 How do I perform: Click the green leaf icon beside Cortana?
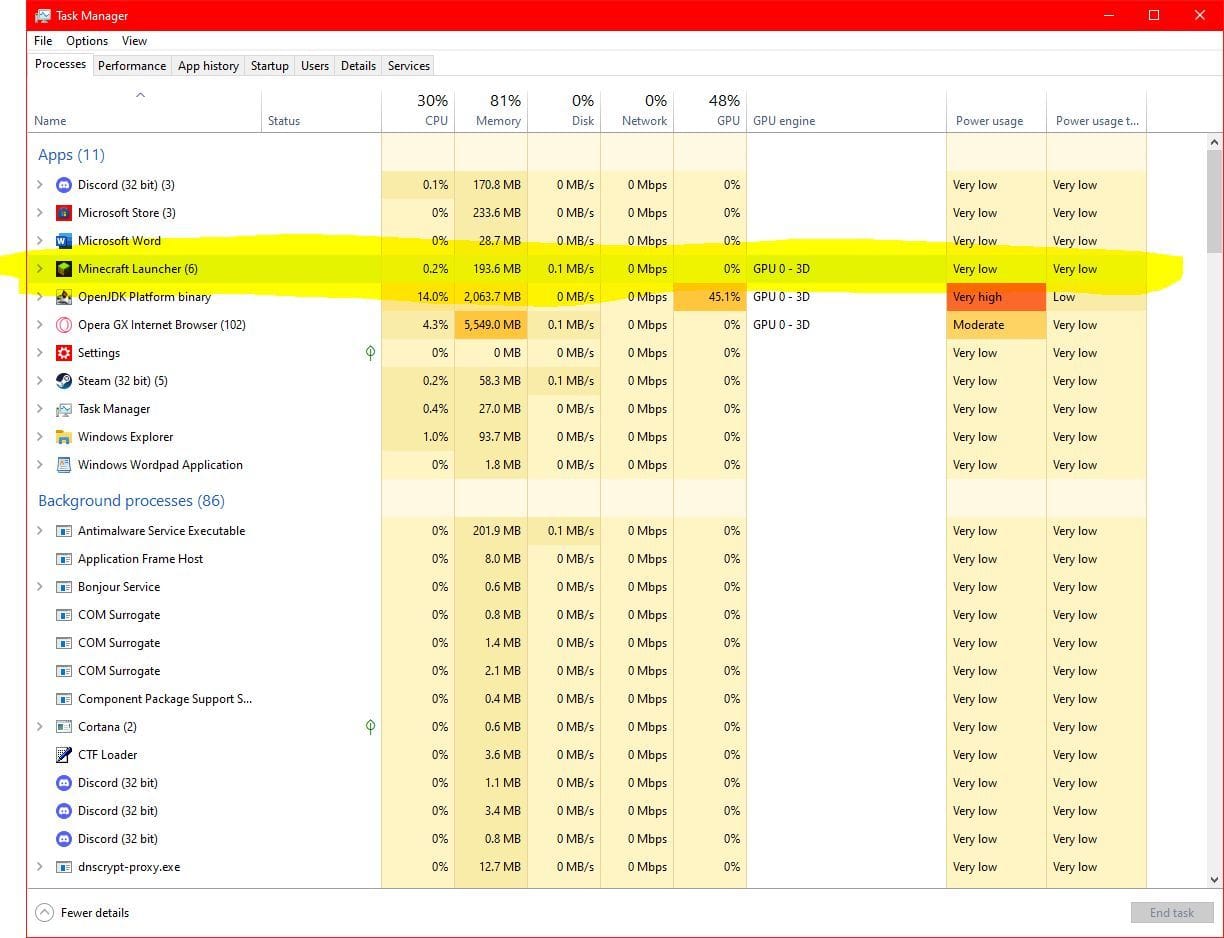[370, 727]
